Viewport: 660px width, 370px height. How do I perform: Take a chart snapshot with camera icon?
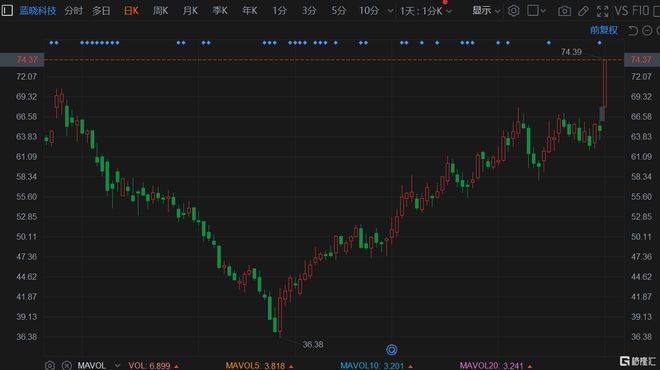tap(564, 11)
